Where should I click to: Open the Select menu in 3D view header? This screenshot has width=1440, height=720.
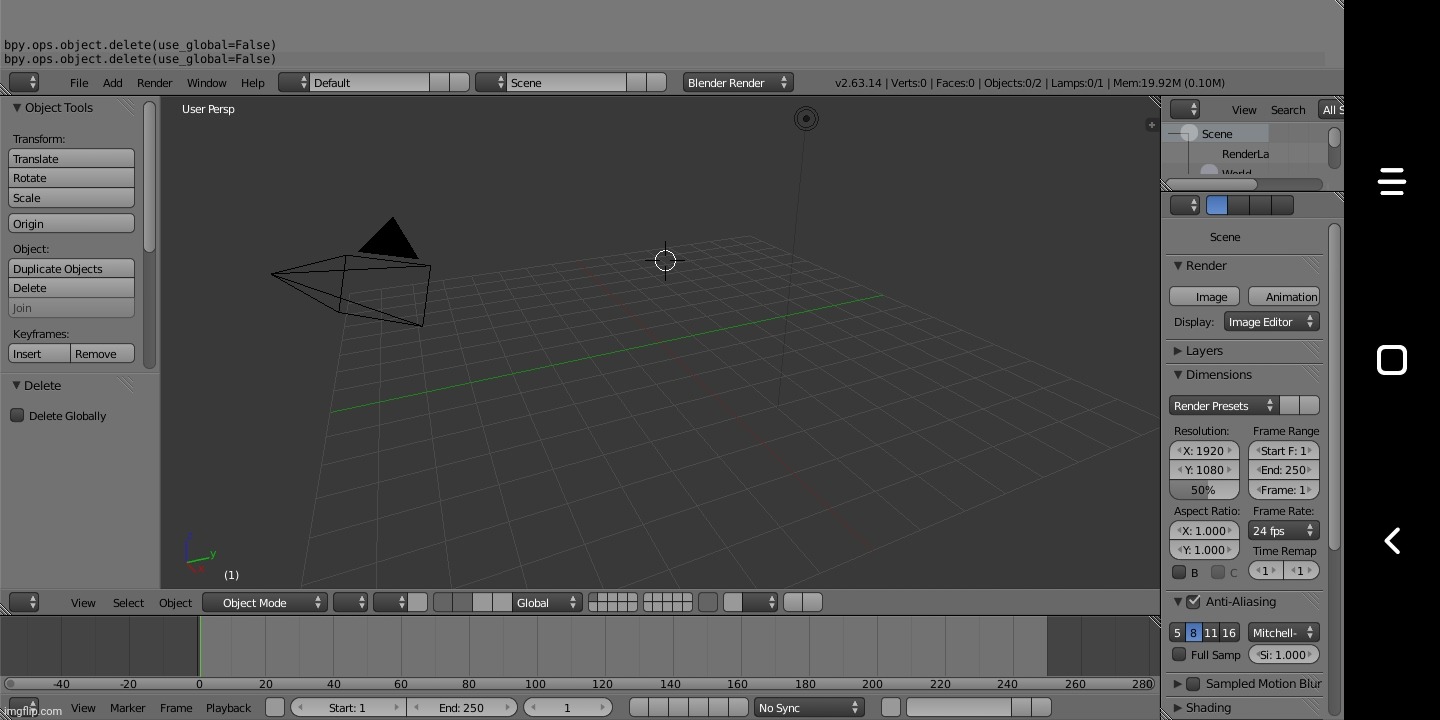tap(128, 602)
